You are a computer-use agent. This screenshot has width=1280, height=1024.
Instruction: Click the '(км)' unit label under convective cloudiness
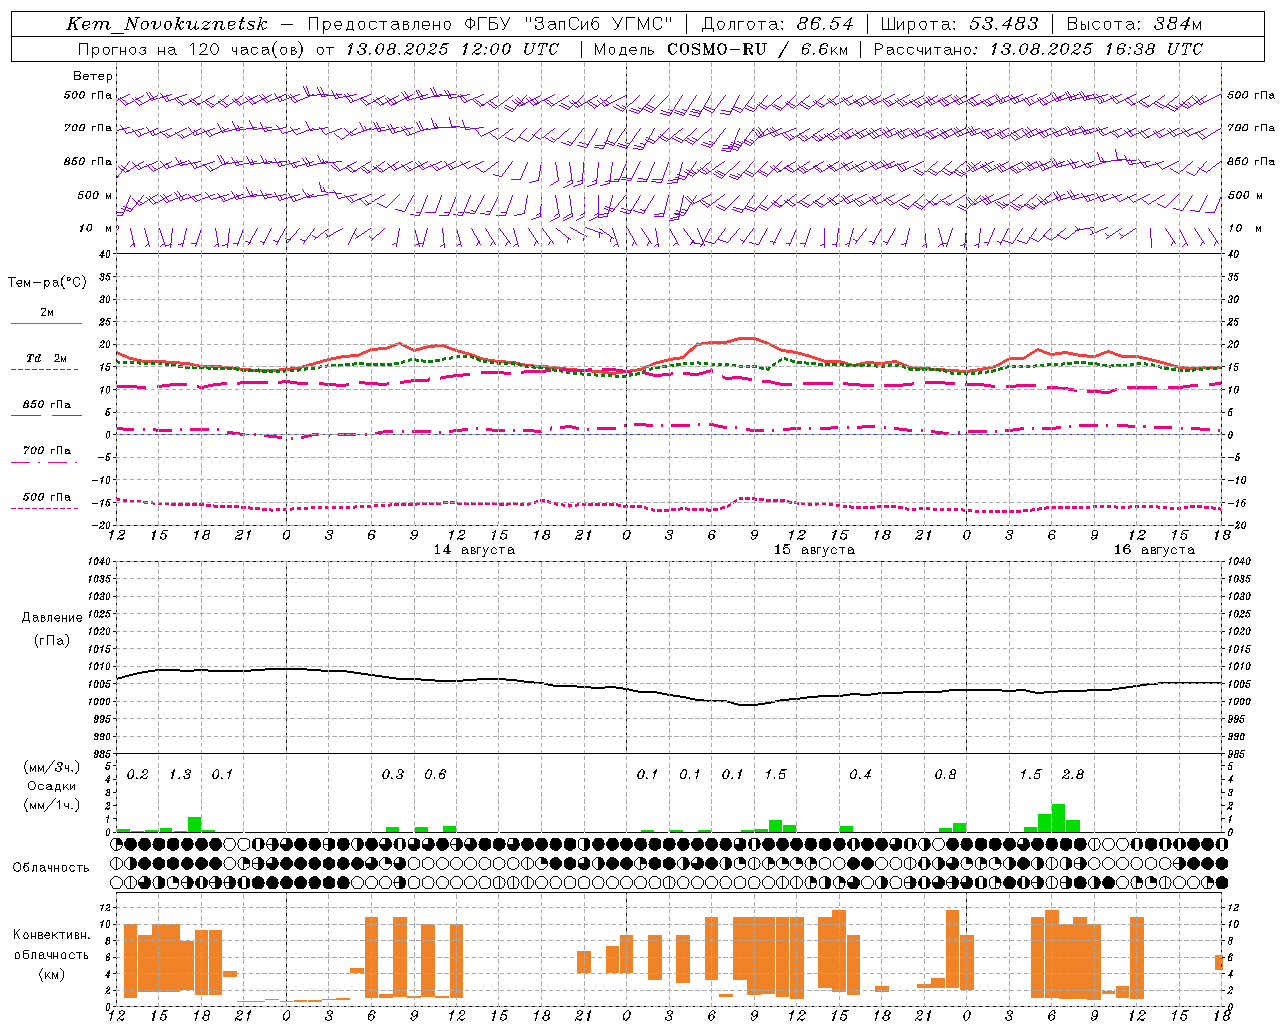(51, 974)
